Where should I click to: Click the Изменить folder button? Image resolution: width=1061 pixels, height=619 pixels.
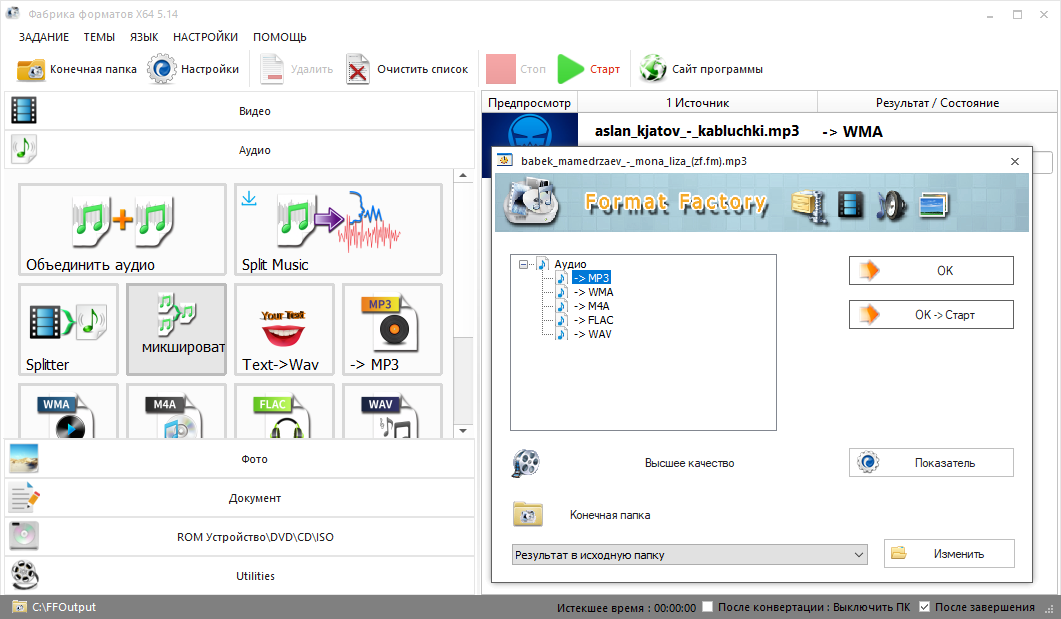coord(949,553)
